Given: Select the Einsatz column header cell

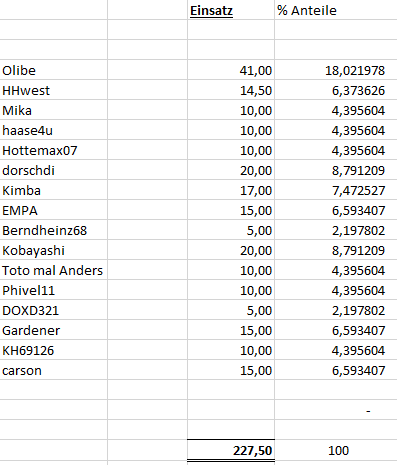Looking at the screenshot, I should click(x=231, y=10).
